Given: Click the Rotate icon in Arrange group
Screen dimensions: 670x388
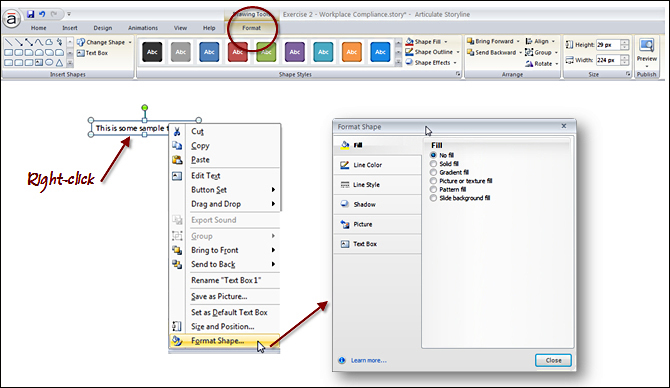Looking at the screenshot, I should click(529, 64).
